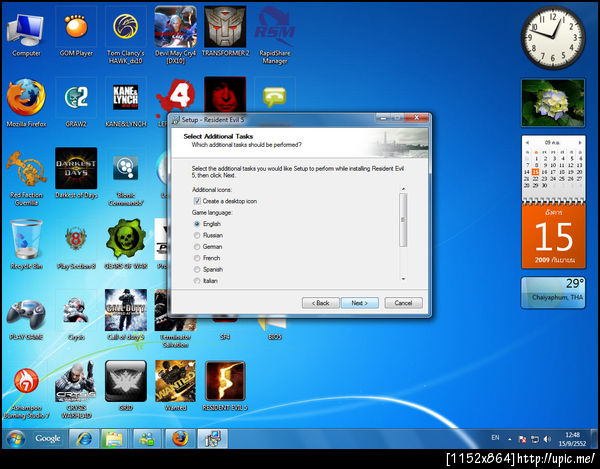Open Windows Live Messenger on taskbar
This screenshot has width=600, height=469.
pos(147,438)
